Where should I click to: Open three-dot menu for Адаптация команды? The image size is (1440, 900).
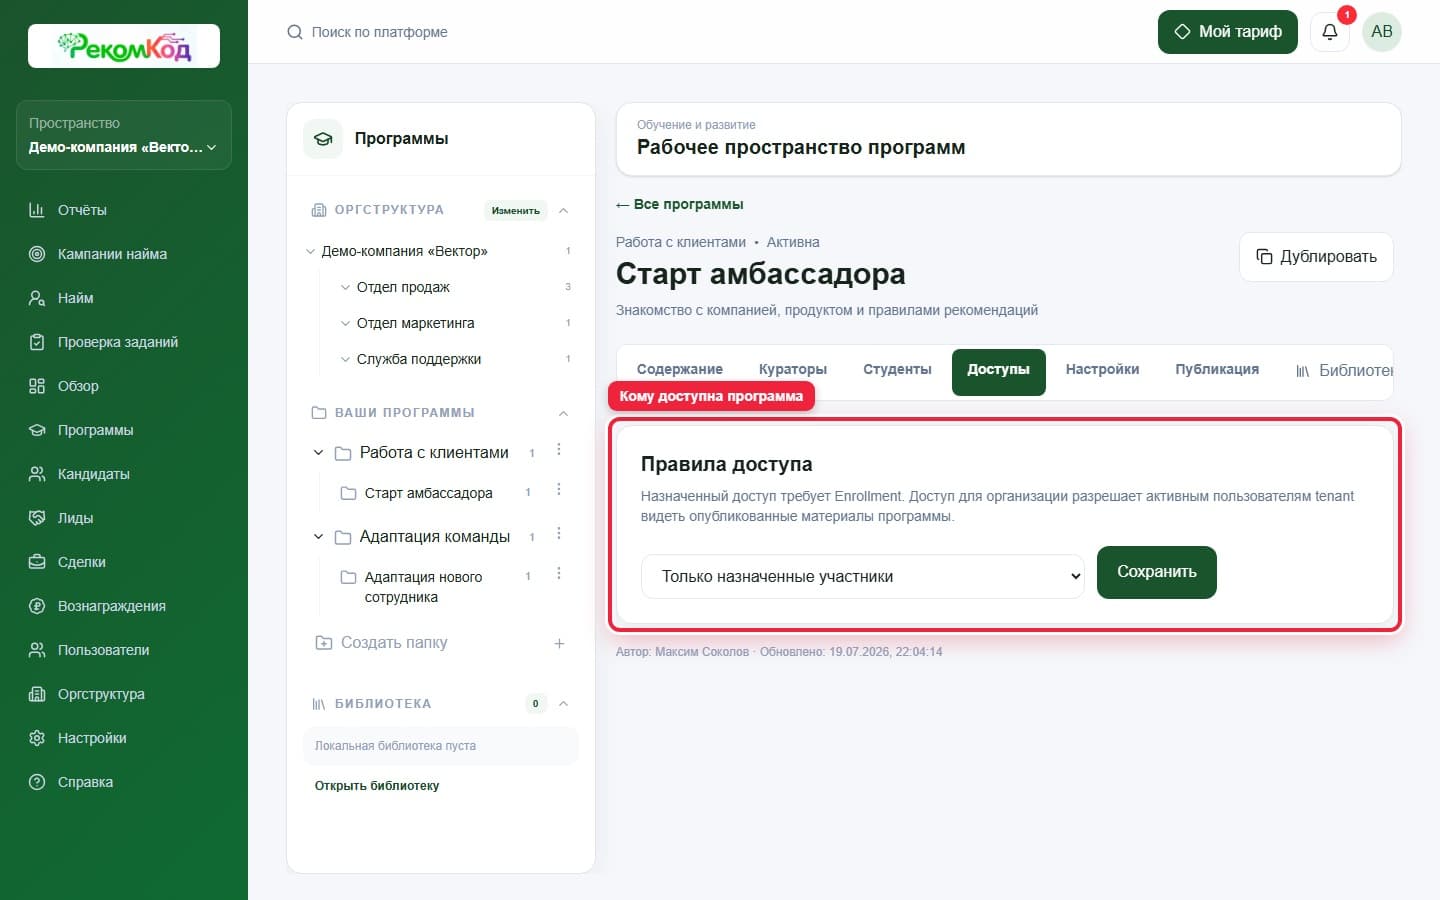pyautogui.click(x=559, y=534)
